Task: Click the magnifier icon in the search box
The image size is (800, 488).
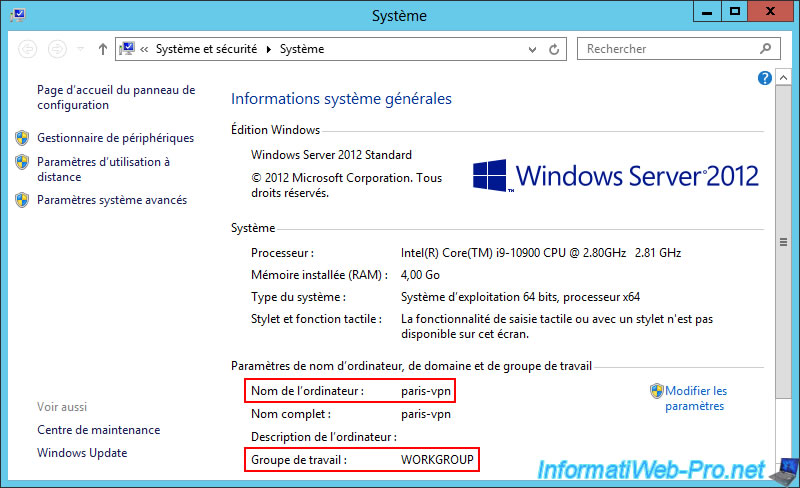Action: (765, 48)
